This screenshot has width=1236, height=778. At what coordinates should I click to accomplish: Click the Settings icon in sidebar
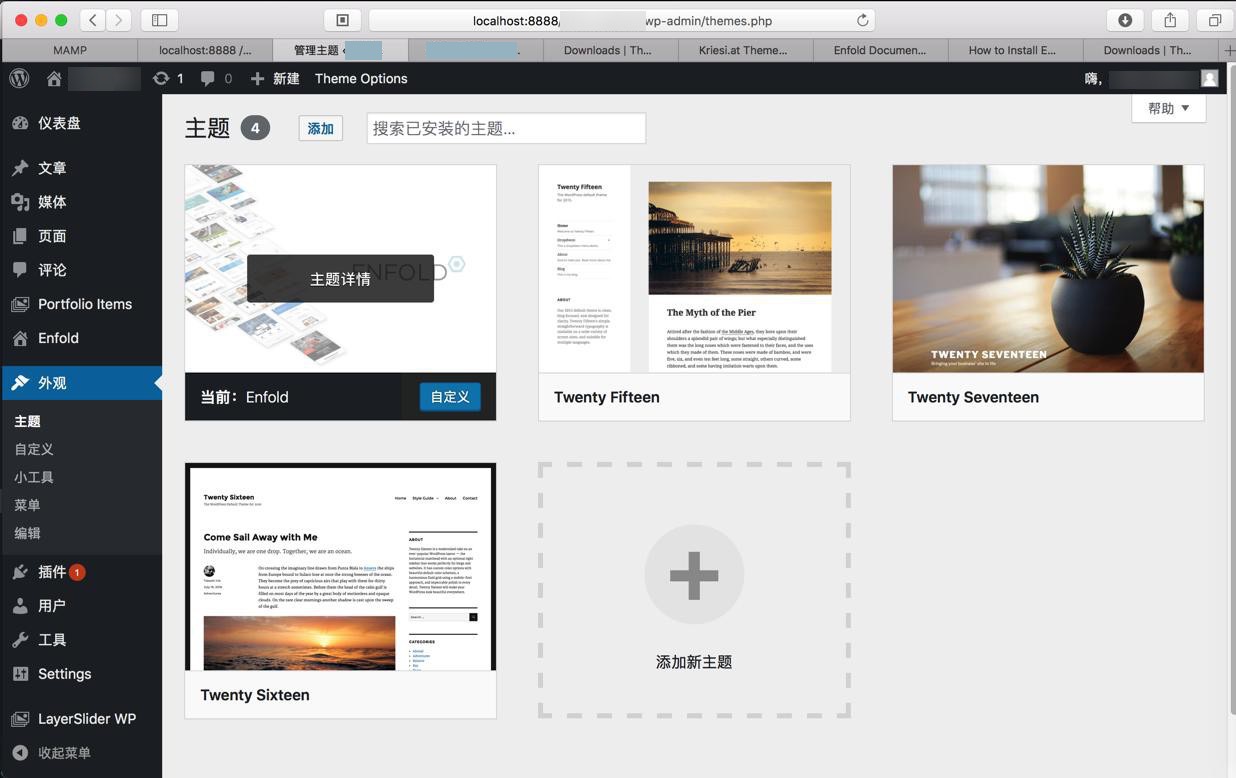coord(20,674)
